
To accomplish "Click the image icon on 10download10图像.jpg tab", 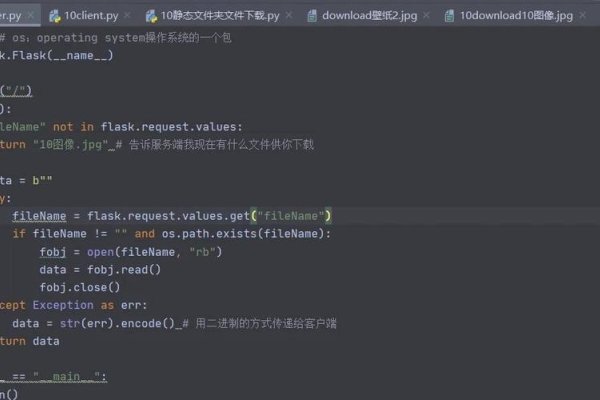I will pyautogui.click(x=450, y=16).
